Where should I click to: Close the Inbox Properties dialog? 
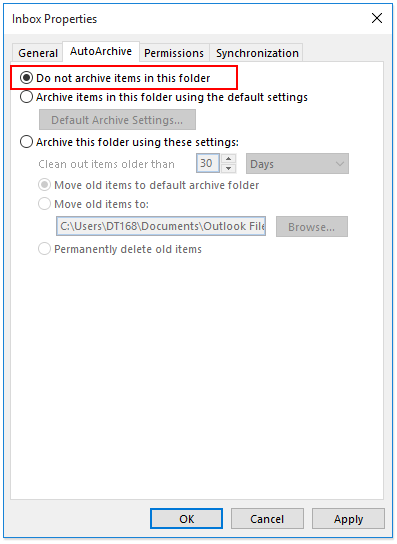tap(377, 18)
